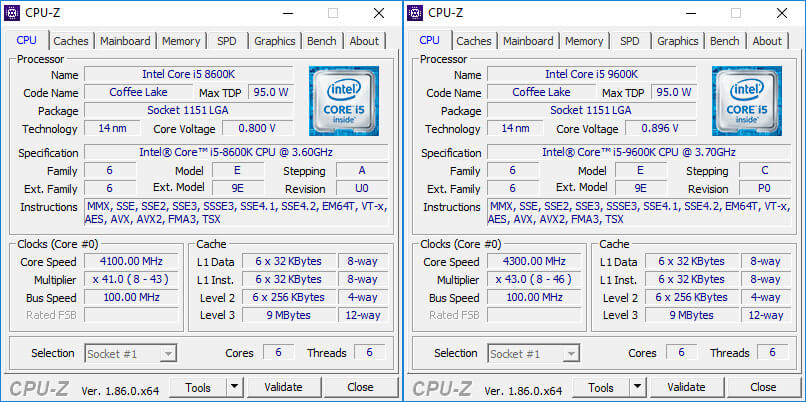
Task: Minimize the i5 9600K CPU-Z window
Action: click(x=690, y=13)
